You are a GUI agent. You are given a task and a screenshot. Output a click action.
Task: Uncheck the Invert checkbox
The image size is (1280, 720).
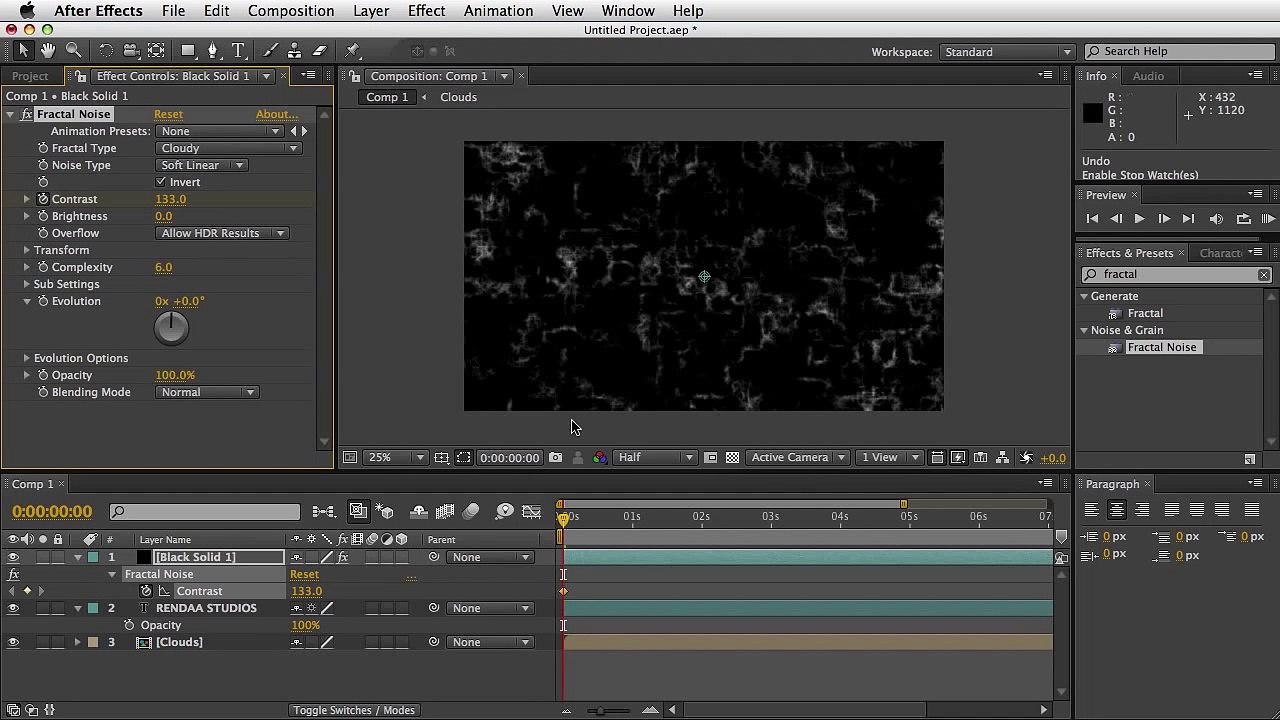click(161, 182)
